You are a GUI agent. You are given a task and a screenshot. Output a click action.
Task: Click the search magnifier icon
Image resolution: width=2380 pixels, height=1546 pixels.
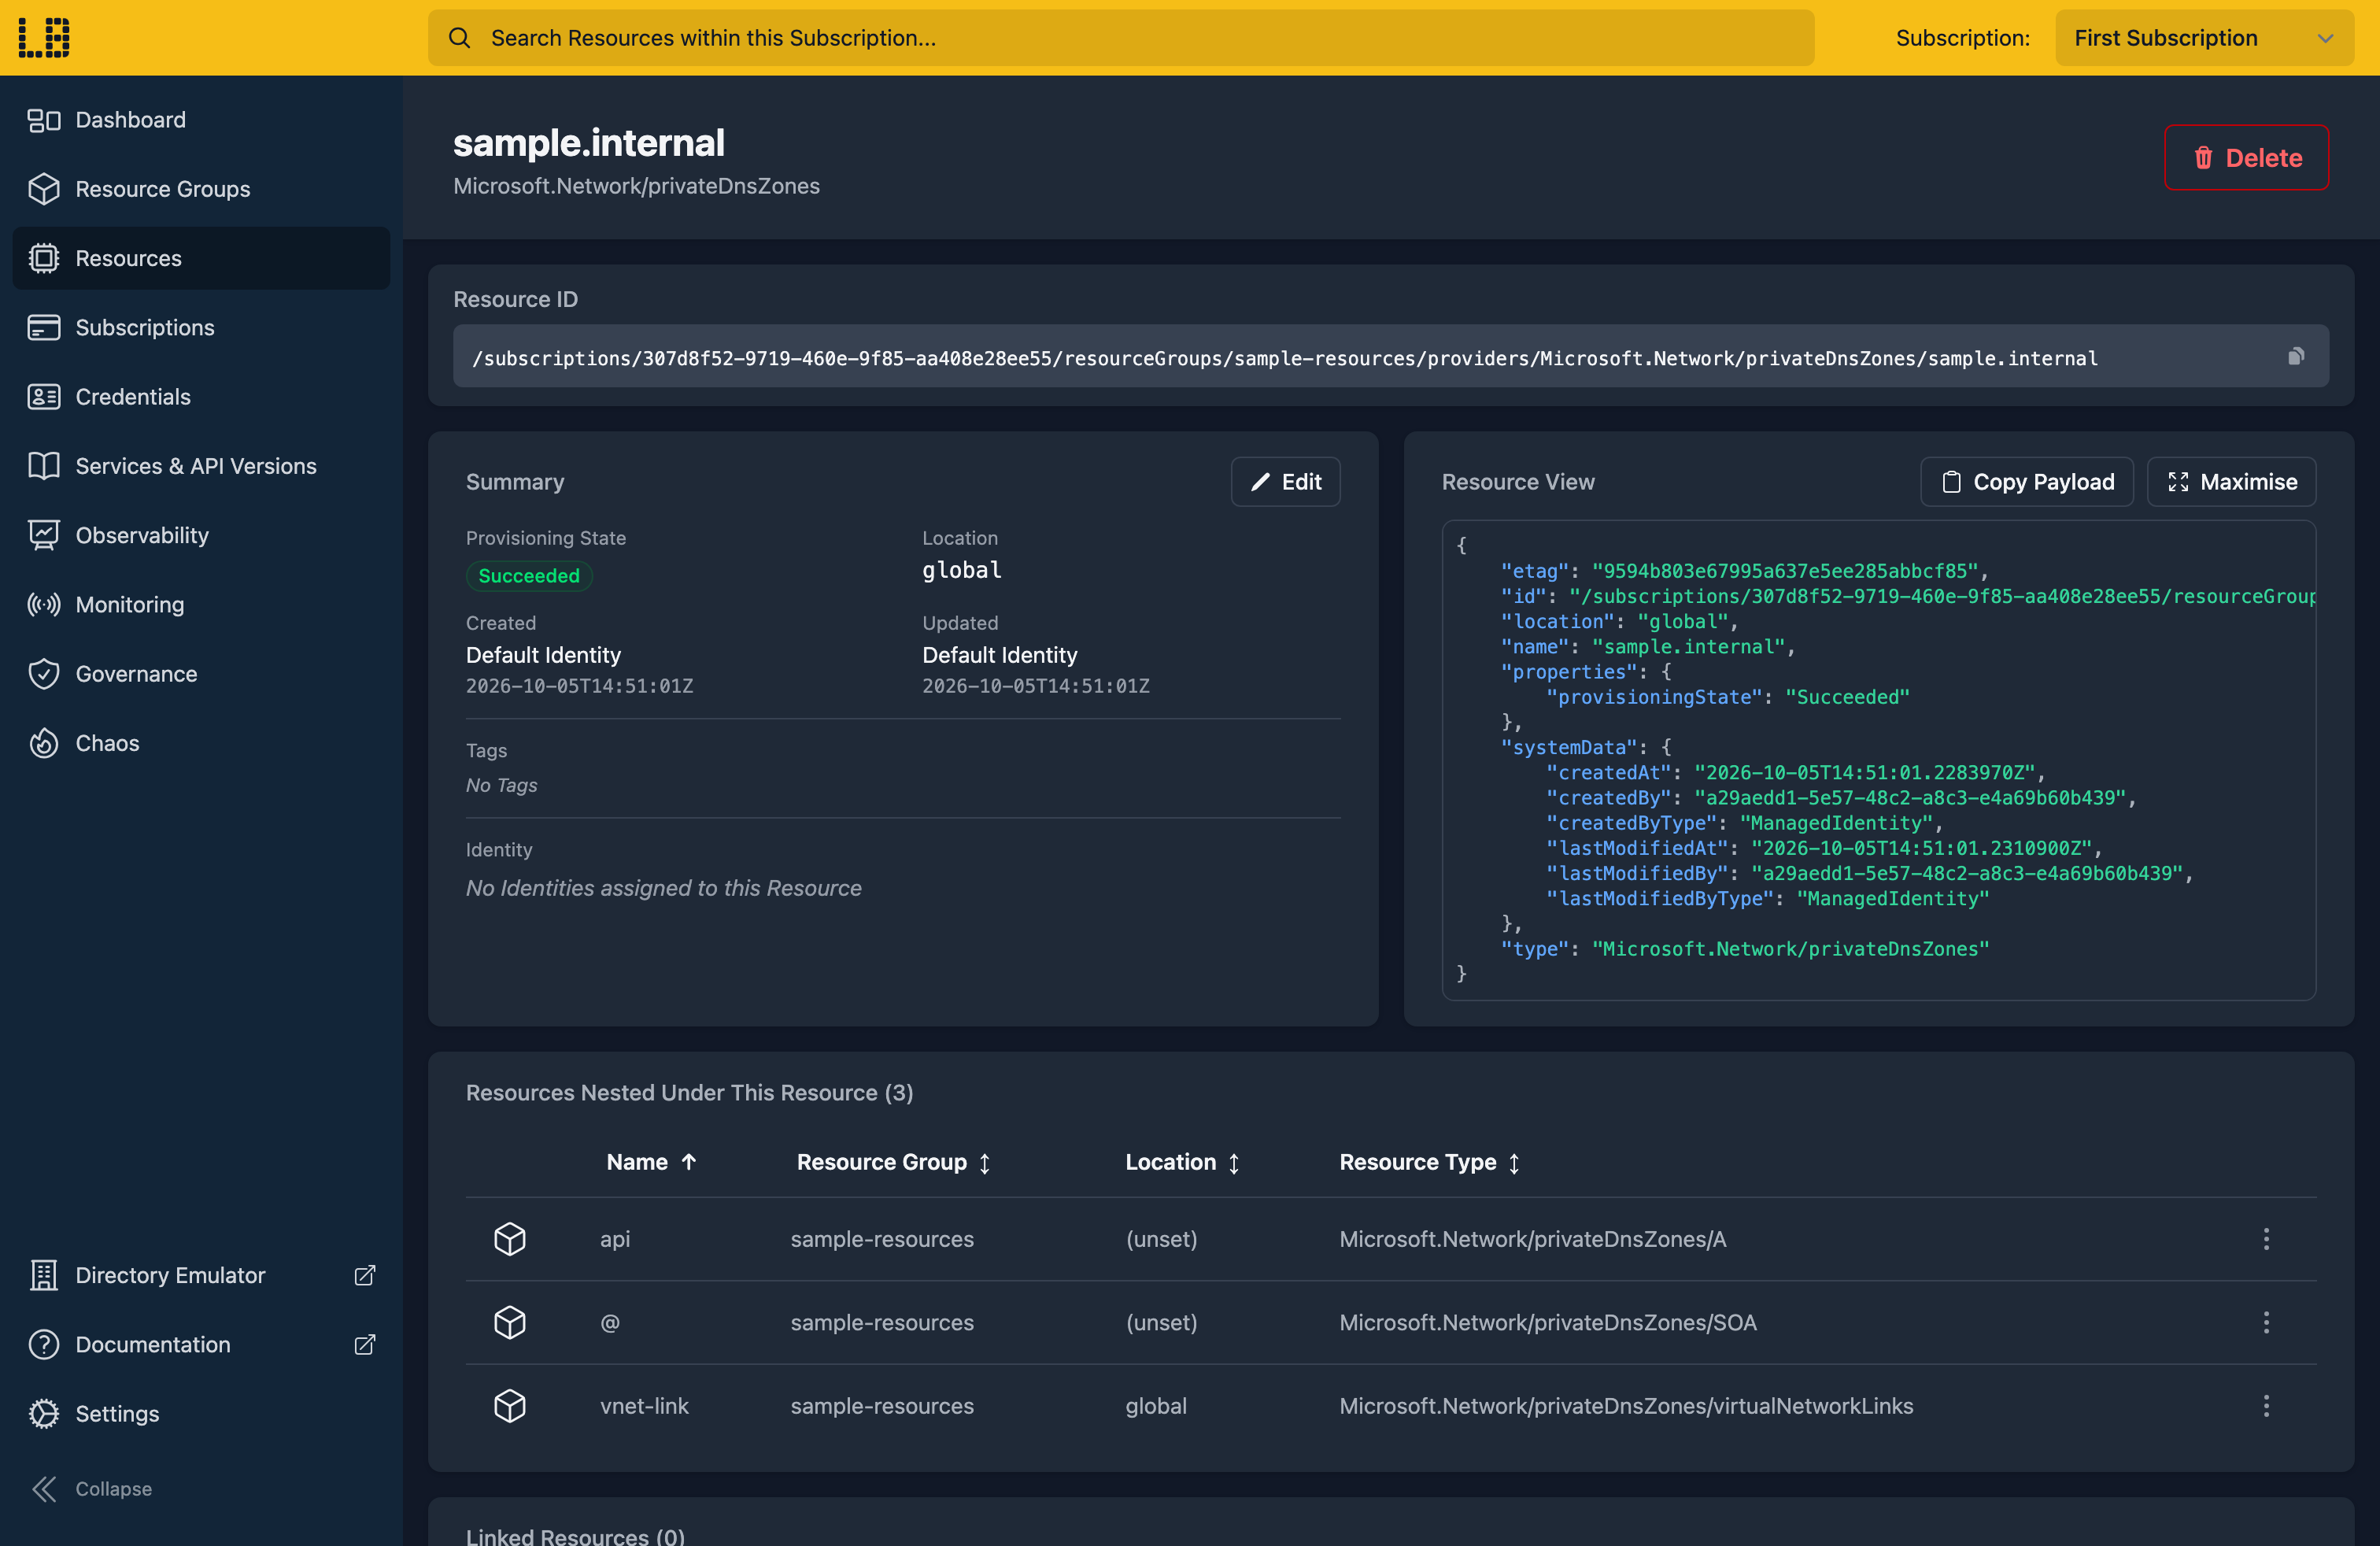pos(459,38)
